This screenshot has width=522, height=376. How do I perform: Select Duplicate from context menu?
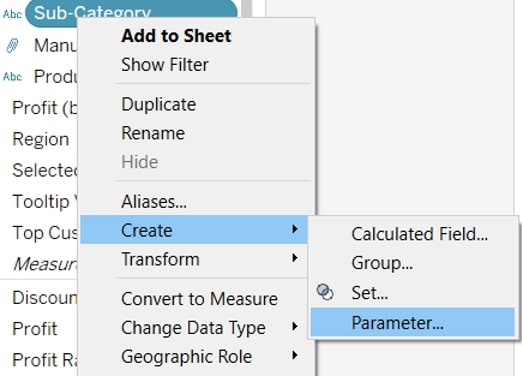pos(159,104)
